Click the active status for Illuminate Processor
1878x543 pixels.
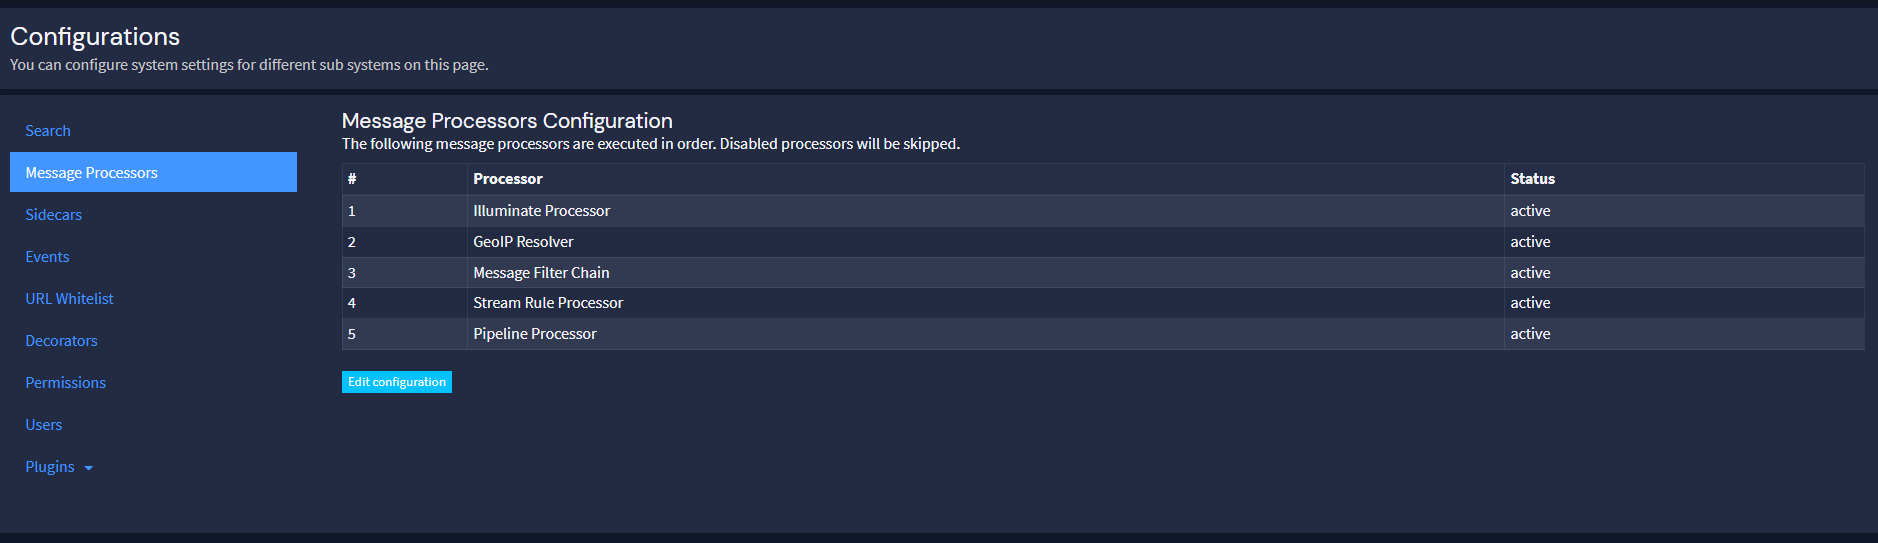[1530, 211]
